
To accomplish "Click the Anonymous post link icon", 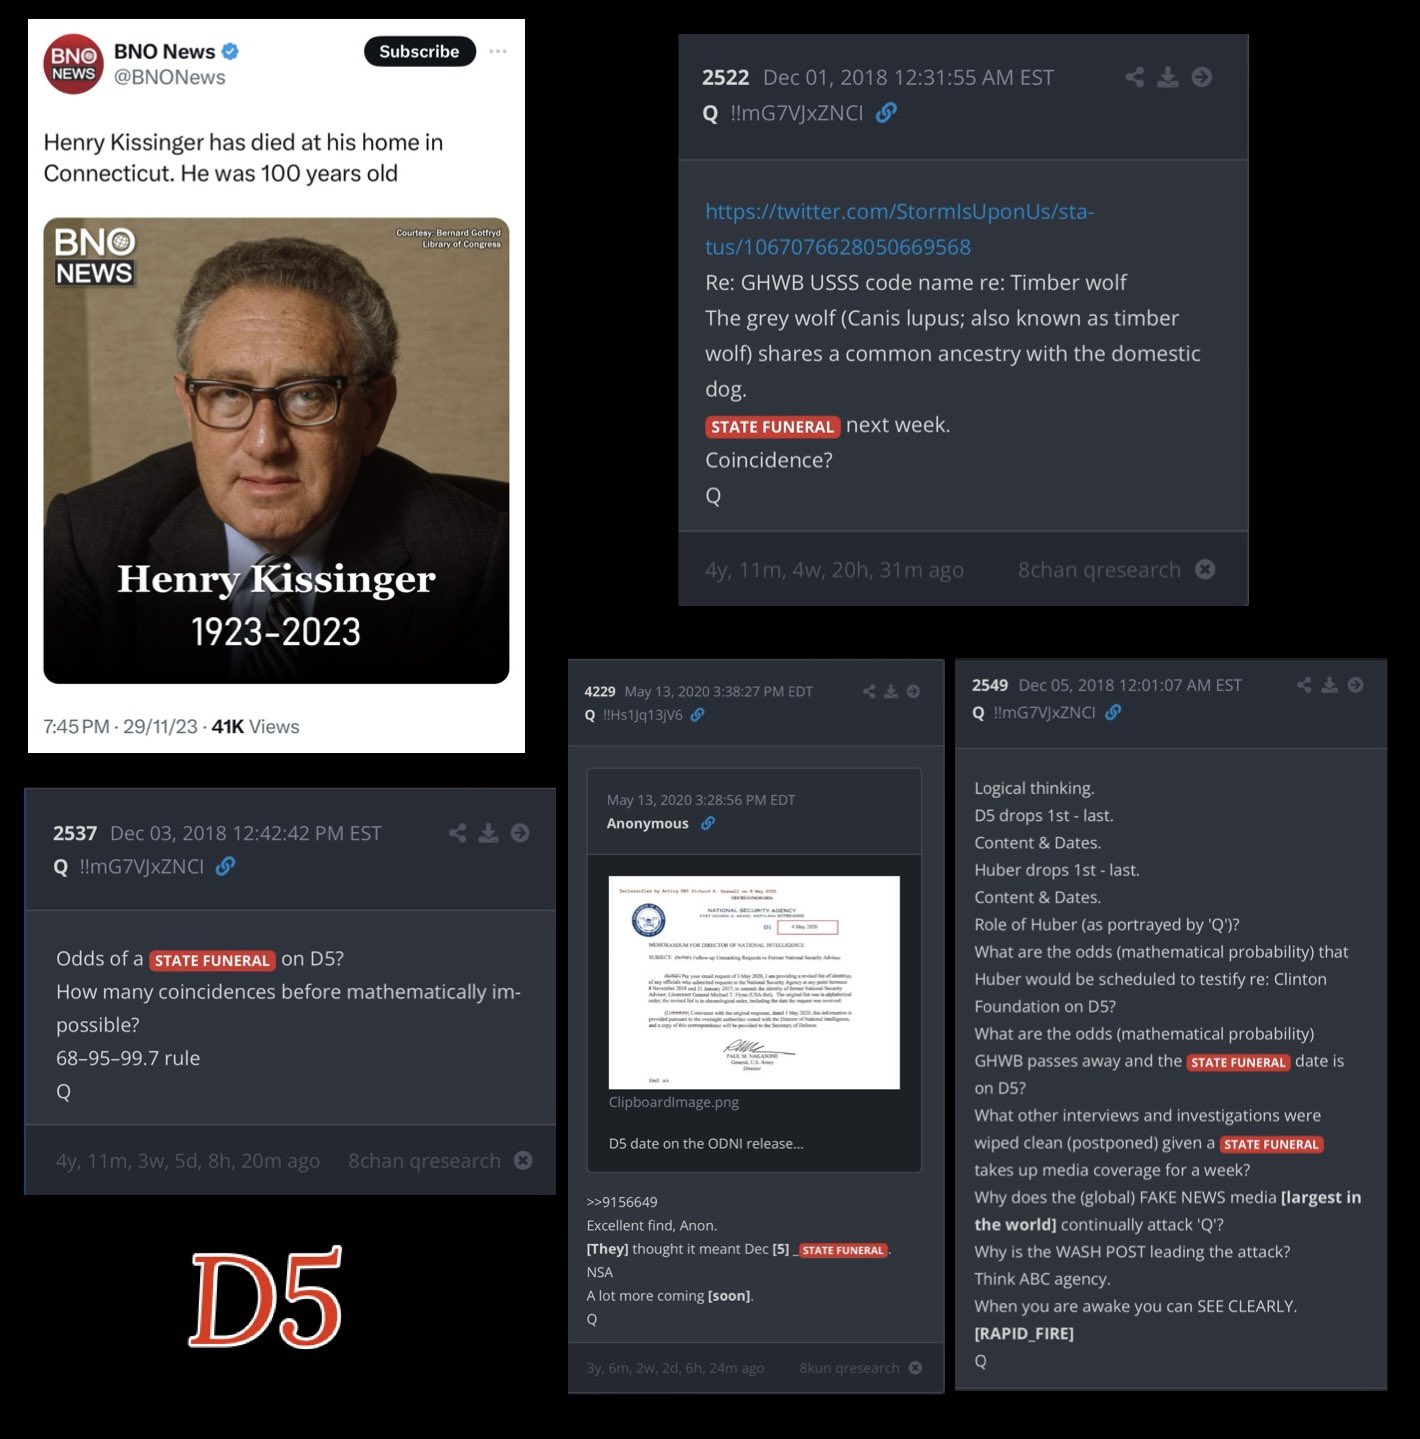I will (708, 823).
